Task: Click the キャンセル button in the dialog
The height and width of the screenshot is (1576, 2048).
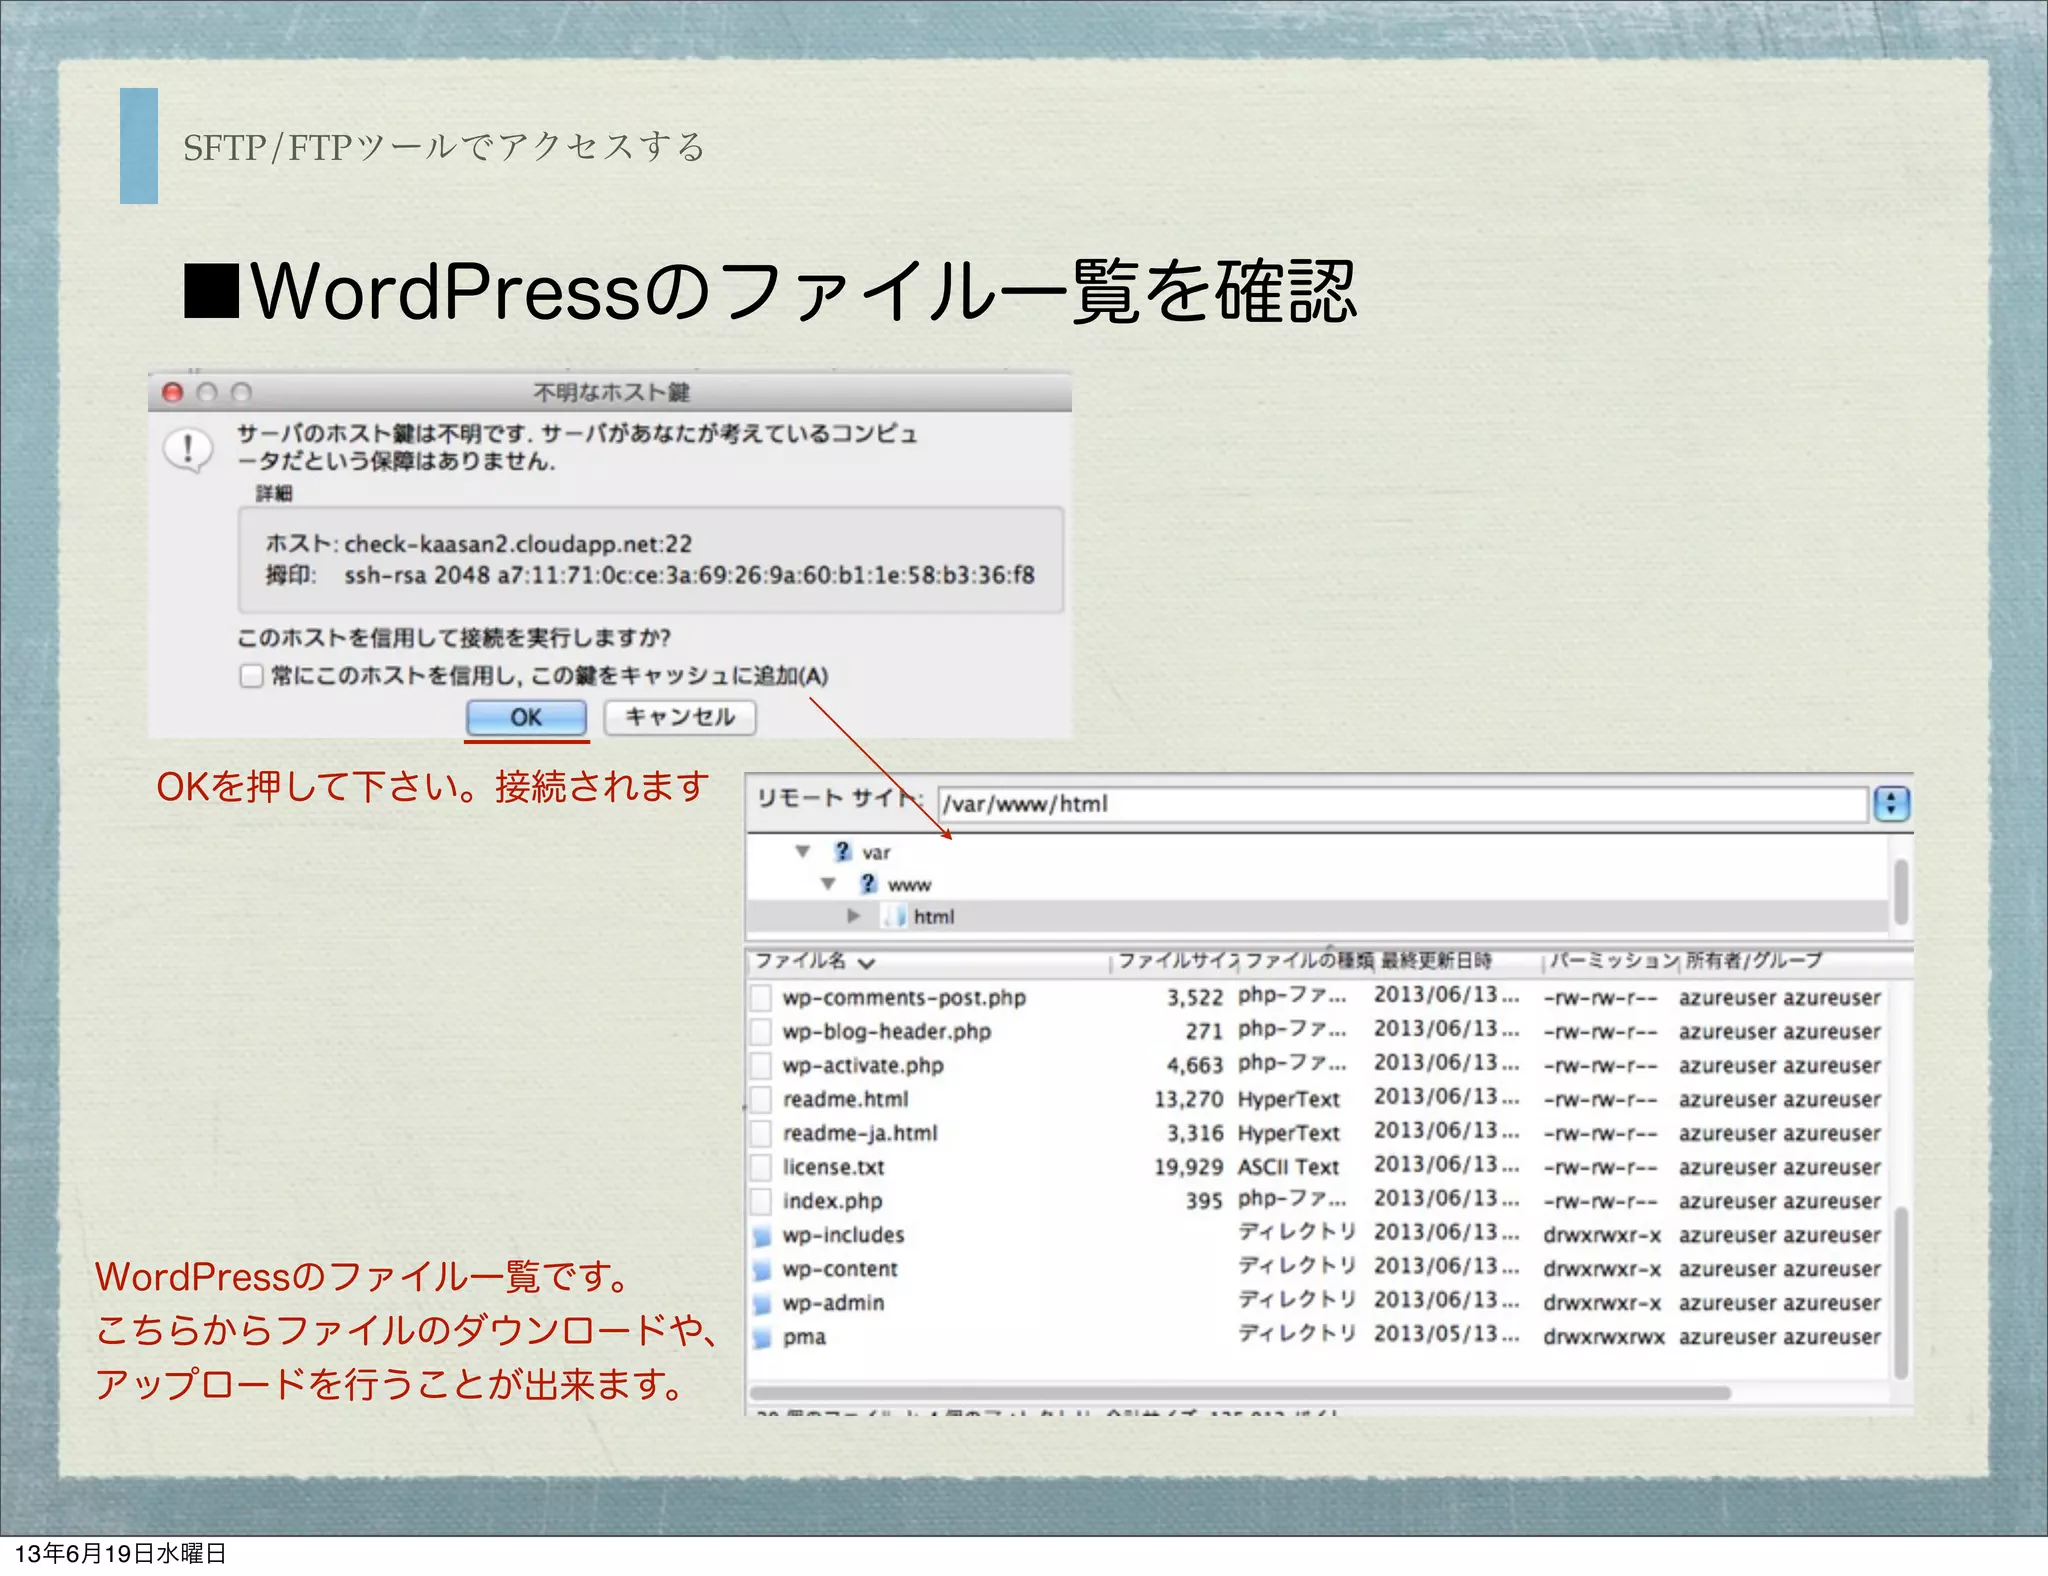Action: tap(679, 717)
